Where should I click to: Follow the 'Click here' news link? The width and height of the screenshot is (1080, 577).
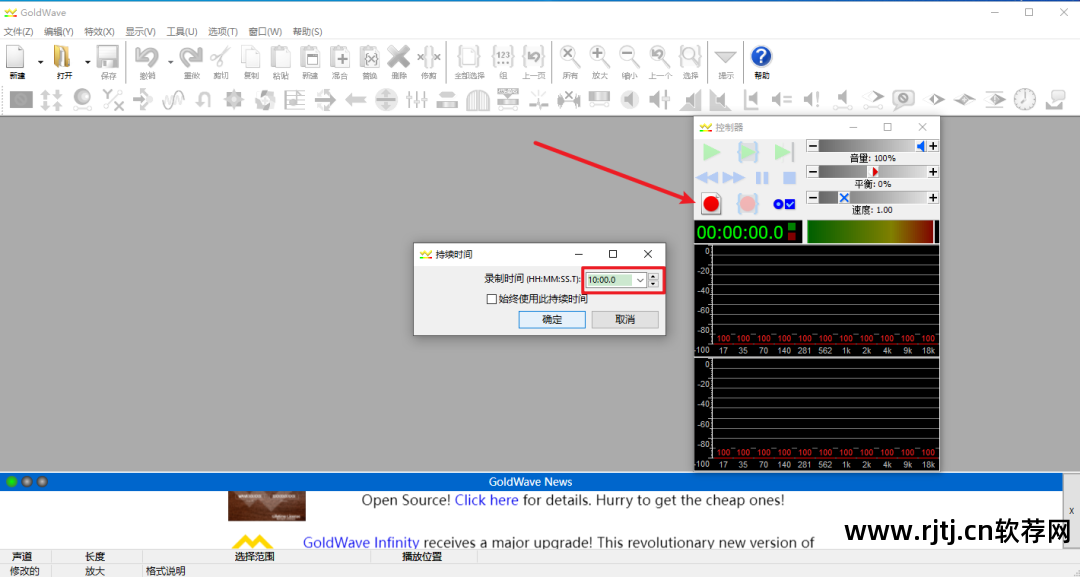(486, 500)
